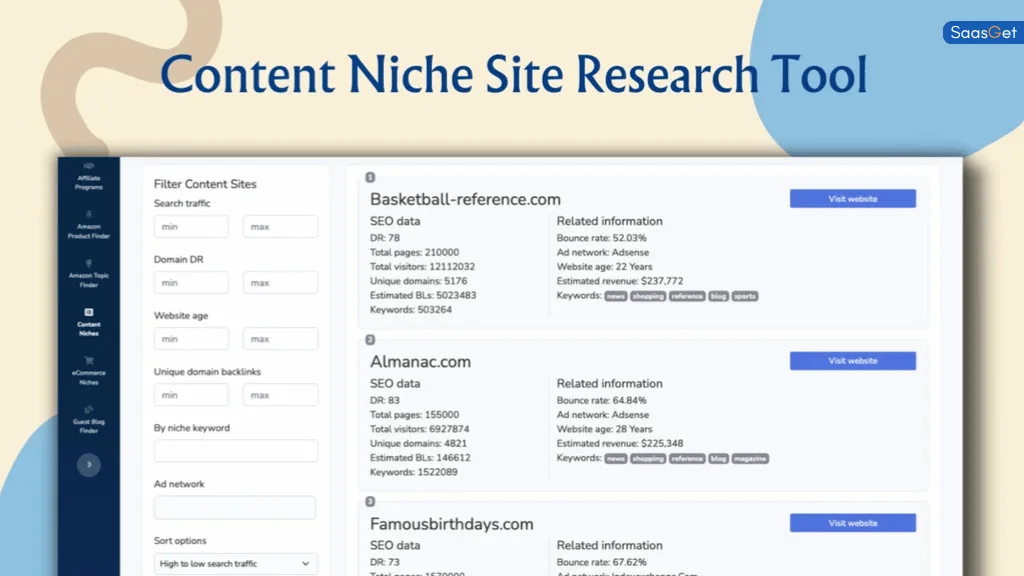Viewport: 1024px width, 576px height.
Task: Click Almanac.com title
Action: [420, 362]
